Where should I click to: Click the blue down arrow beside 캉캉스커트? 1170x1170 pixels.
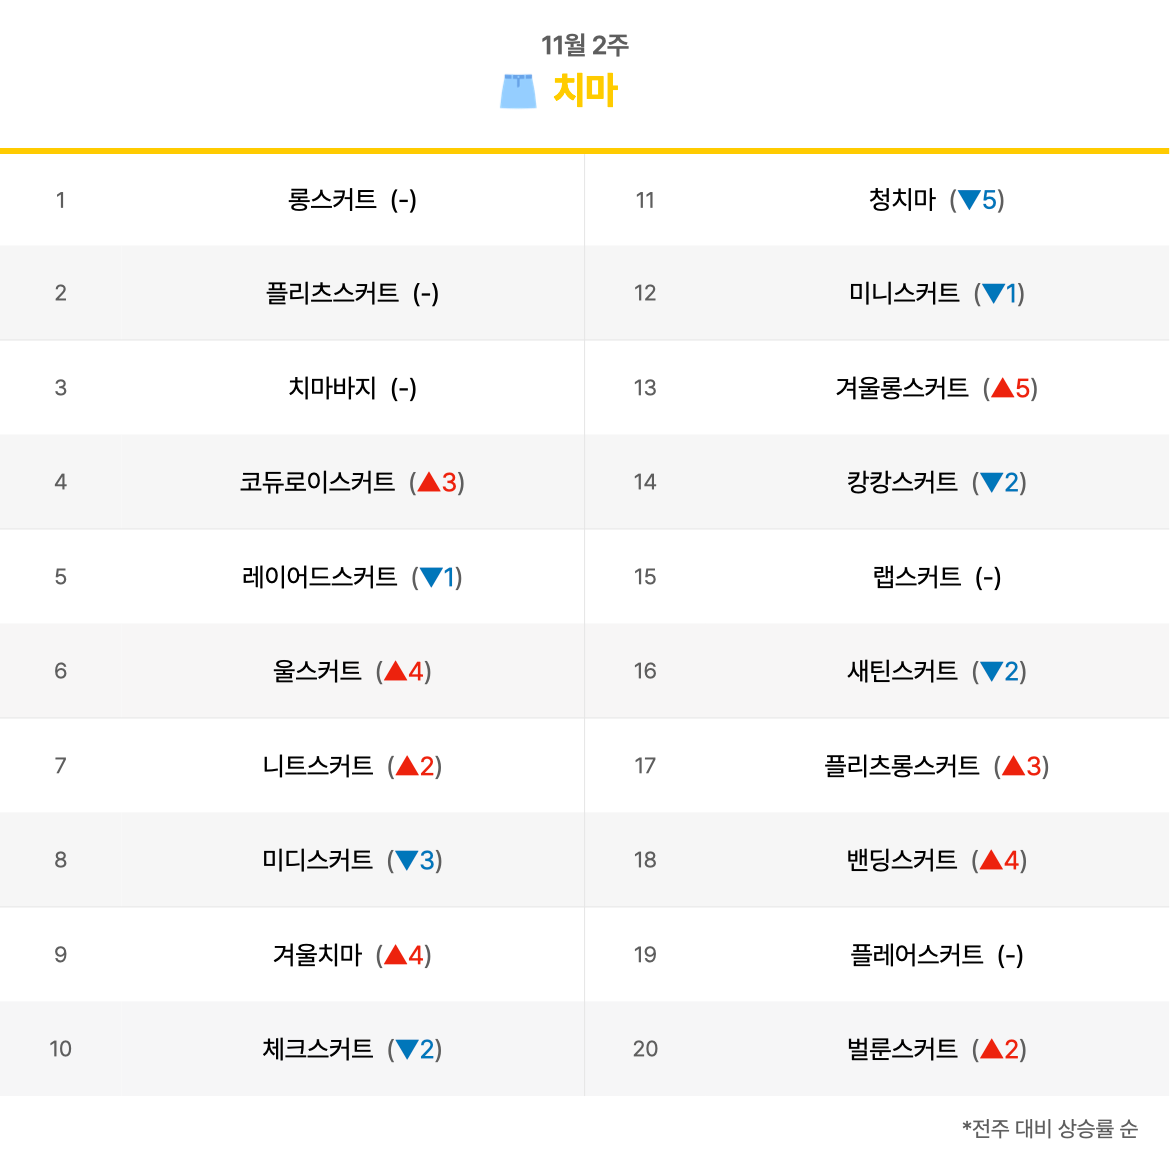[x=991, y=483]
